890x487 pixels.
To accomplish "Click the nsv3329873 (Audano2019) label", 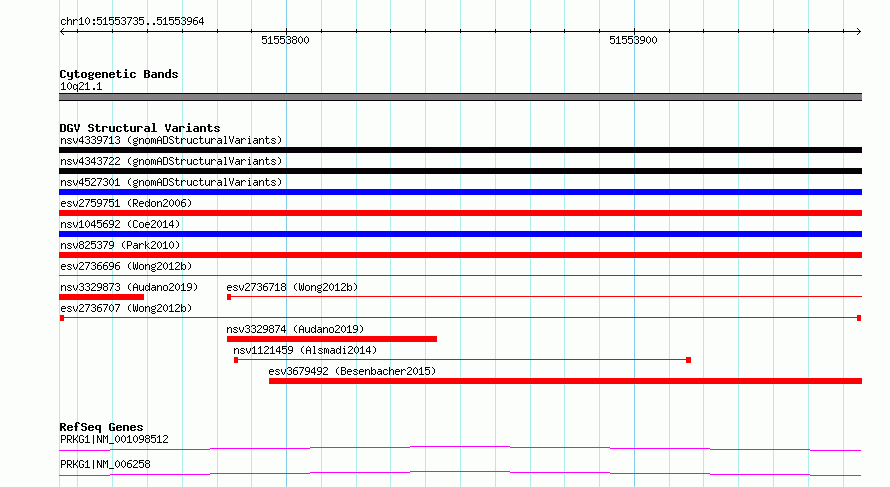I will pyautogui.click(x=129, y=287).
